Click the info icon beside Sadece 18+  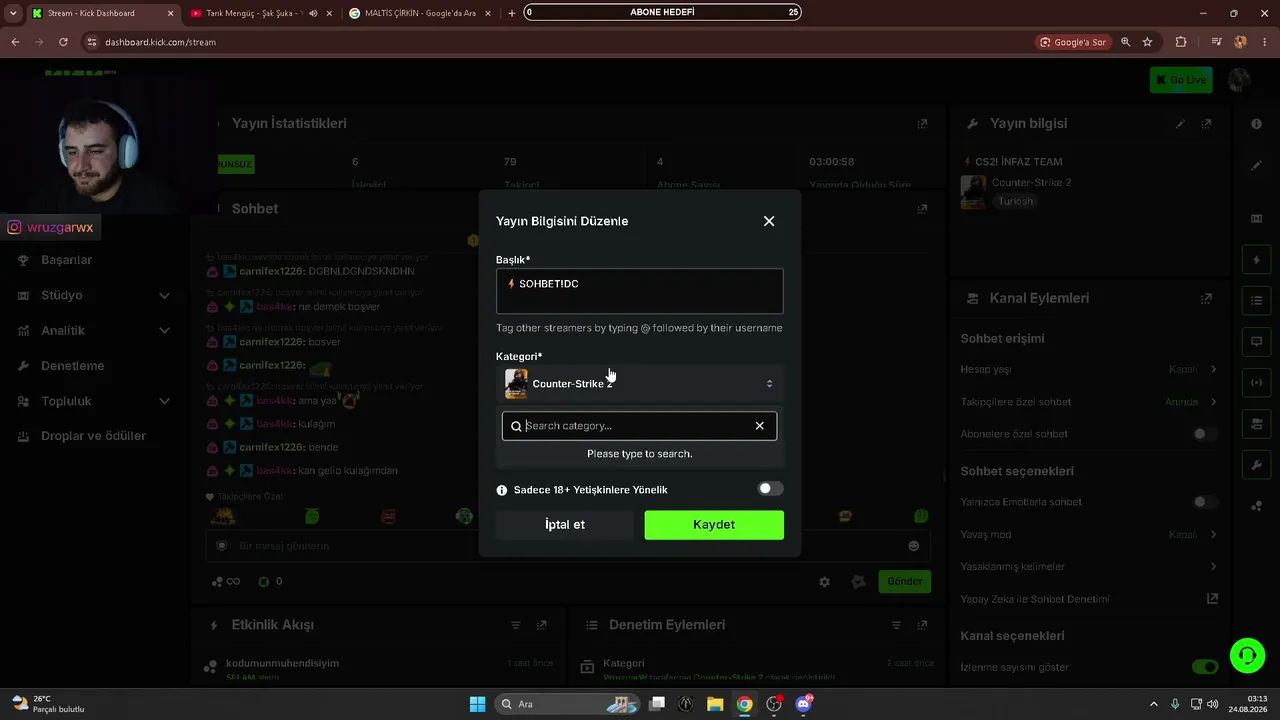502,490
